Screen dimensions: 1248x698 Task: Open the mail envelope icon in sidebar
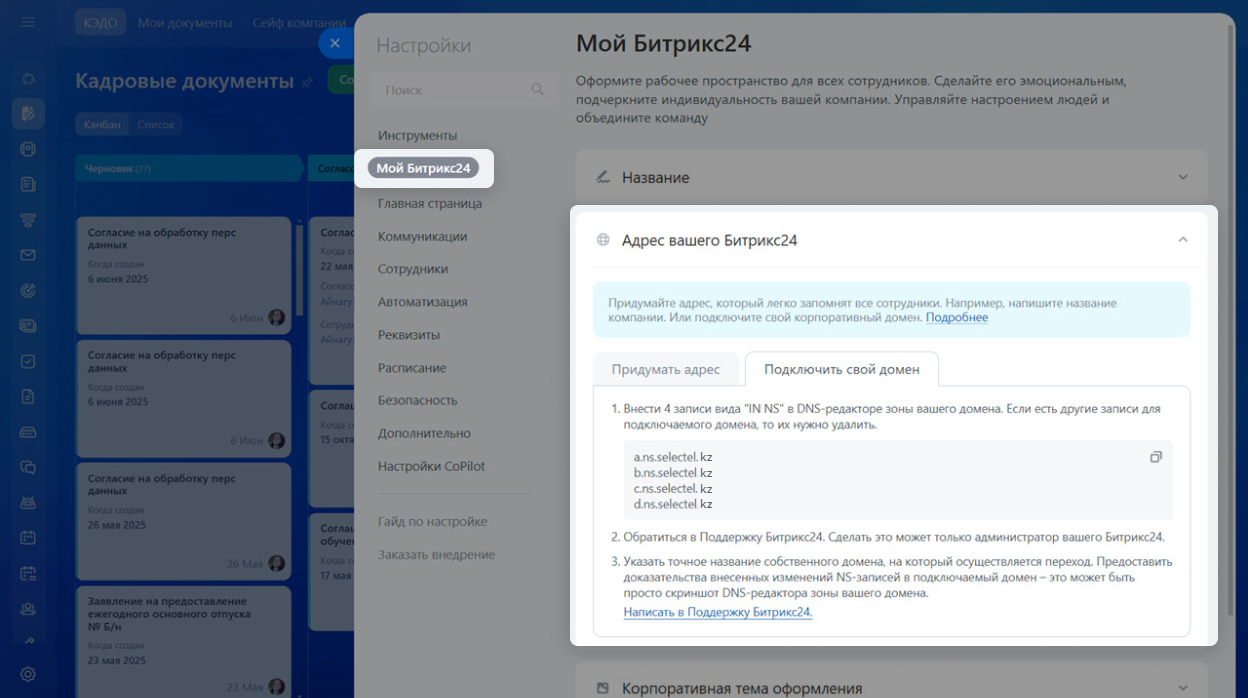pos(28,255)
